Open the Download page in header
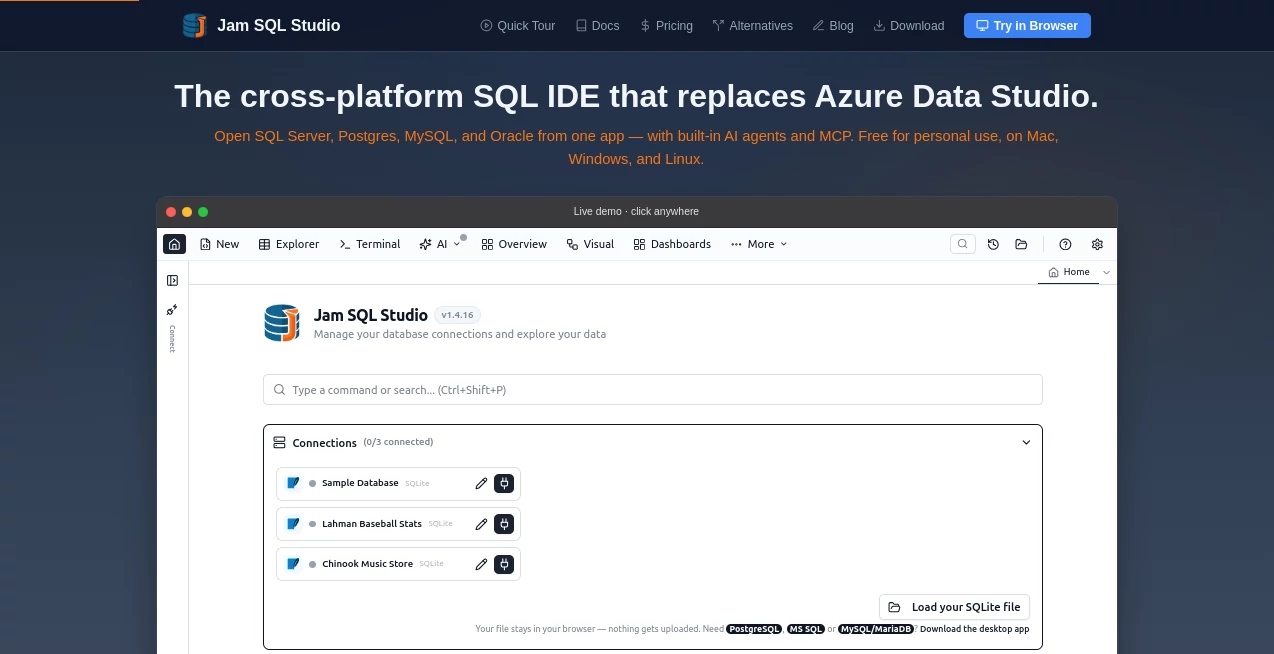This screenshot has width=1274, height=654. tap(908, 26)
